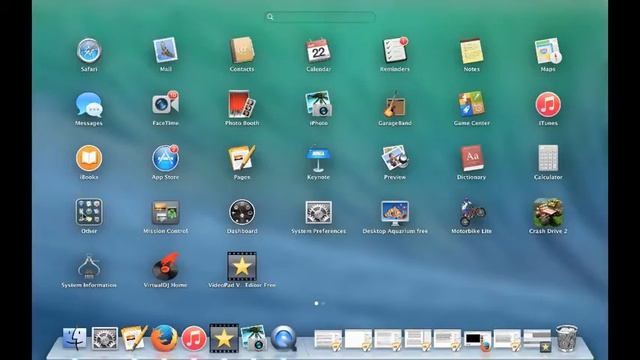Launch Desktop Aquarium free
The width and height of the screenshot is (640, 360).
pos(395,213)
